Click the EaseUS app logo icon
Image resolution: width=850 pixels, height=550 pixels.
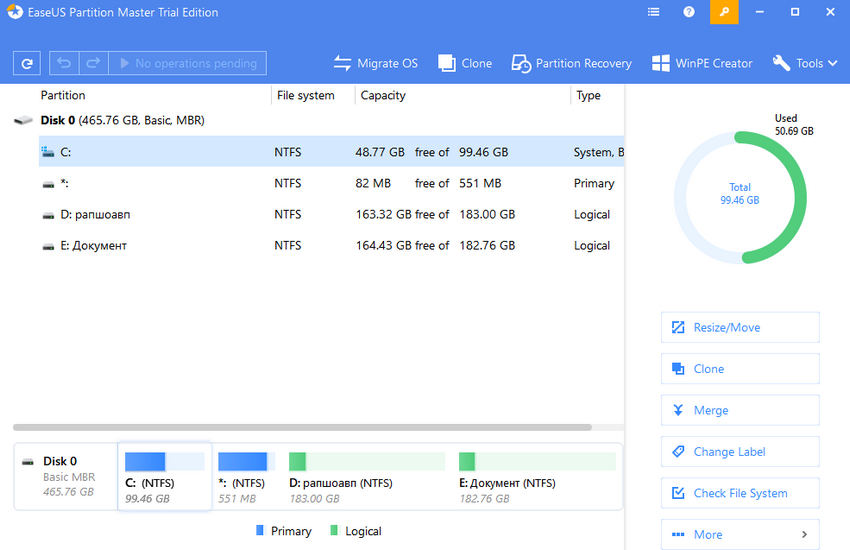tap(15, 11)
